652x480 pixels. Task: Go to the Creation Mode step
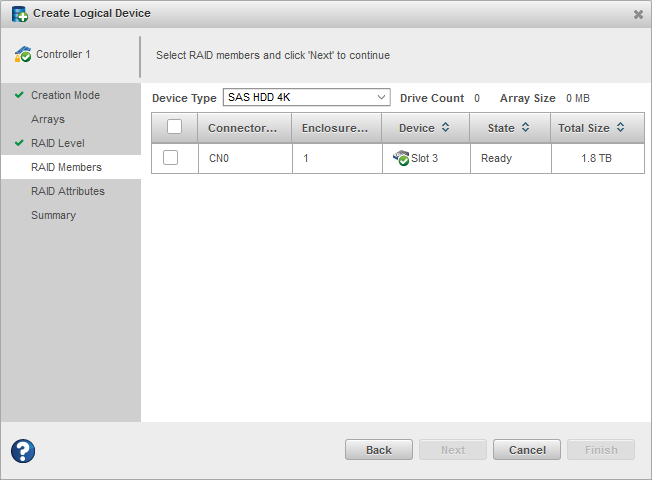click(x=65, y=95)
